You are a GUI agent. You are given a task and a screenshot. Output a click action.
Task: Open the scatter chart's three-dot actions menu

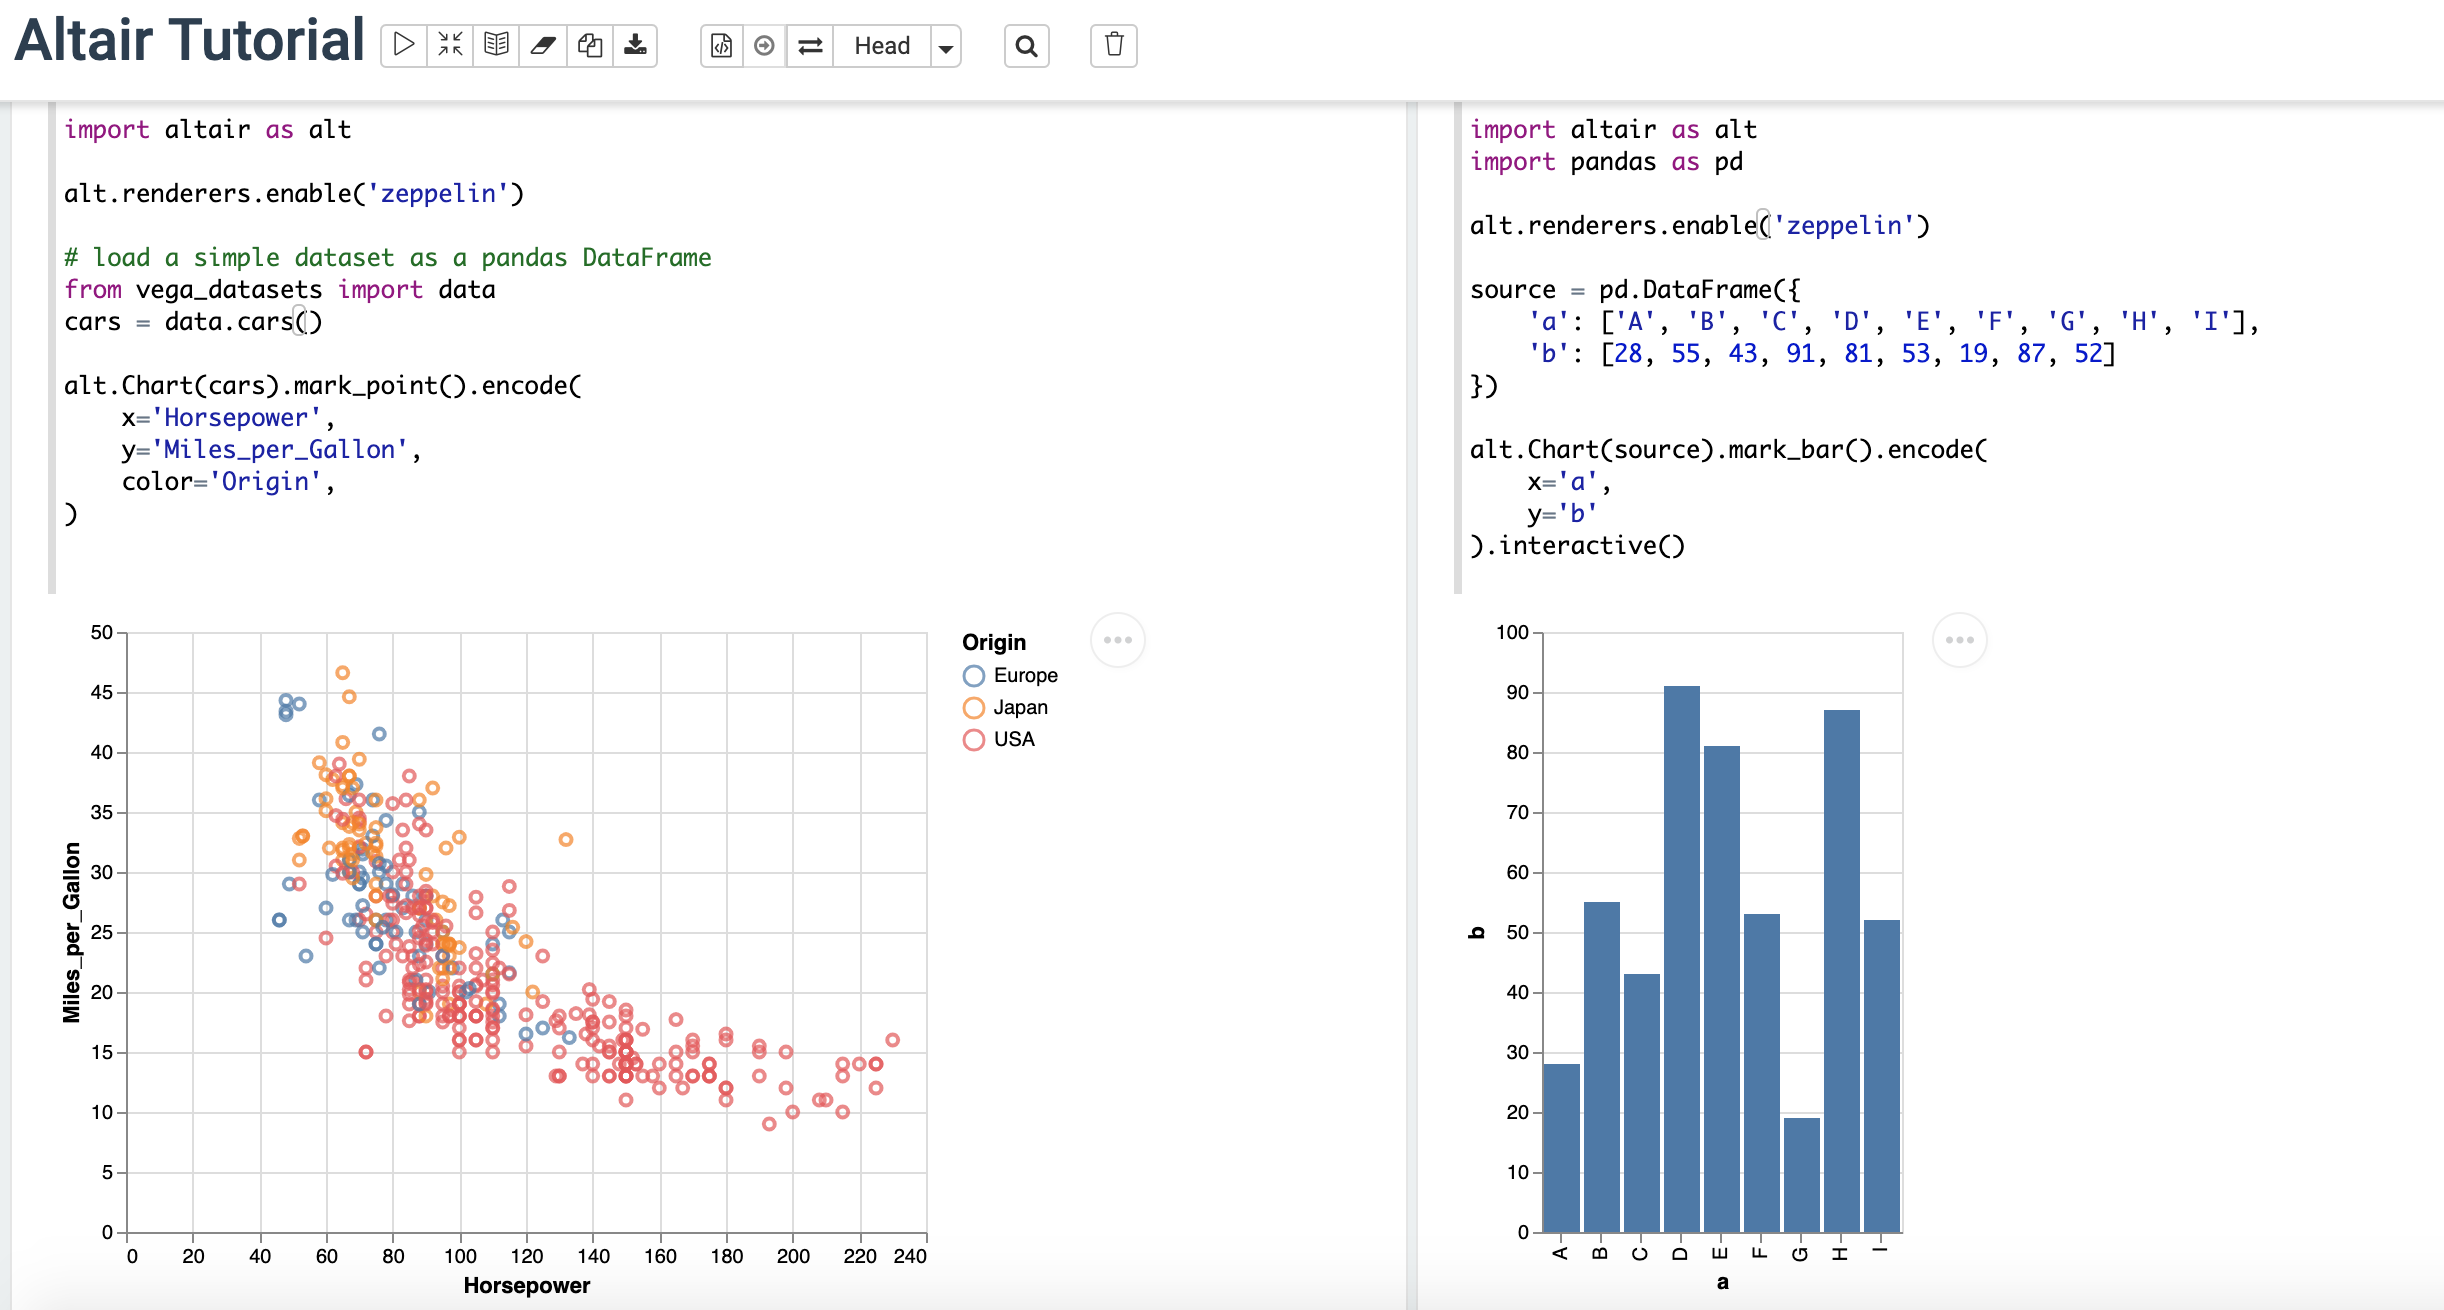tap(1118, 640)
